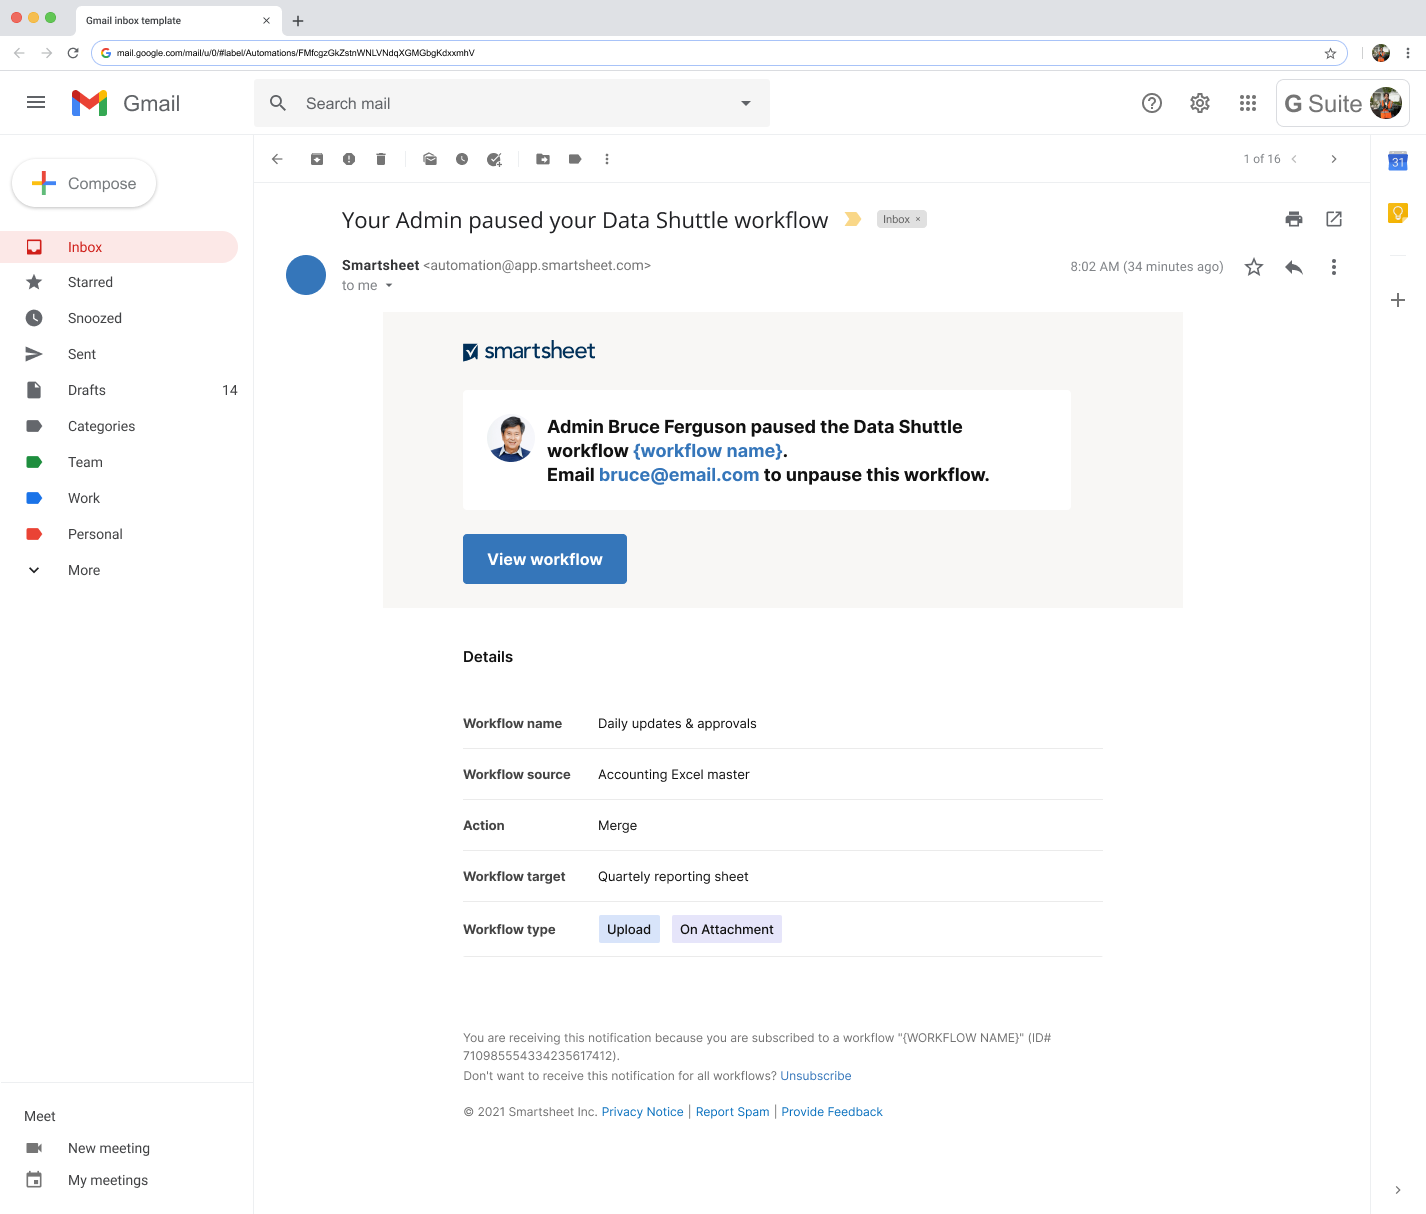This screenshot has height=1214, width=1426.
Task: Click the Unsubscribe link
Action: [x=816, y=1076]
